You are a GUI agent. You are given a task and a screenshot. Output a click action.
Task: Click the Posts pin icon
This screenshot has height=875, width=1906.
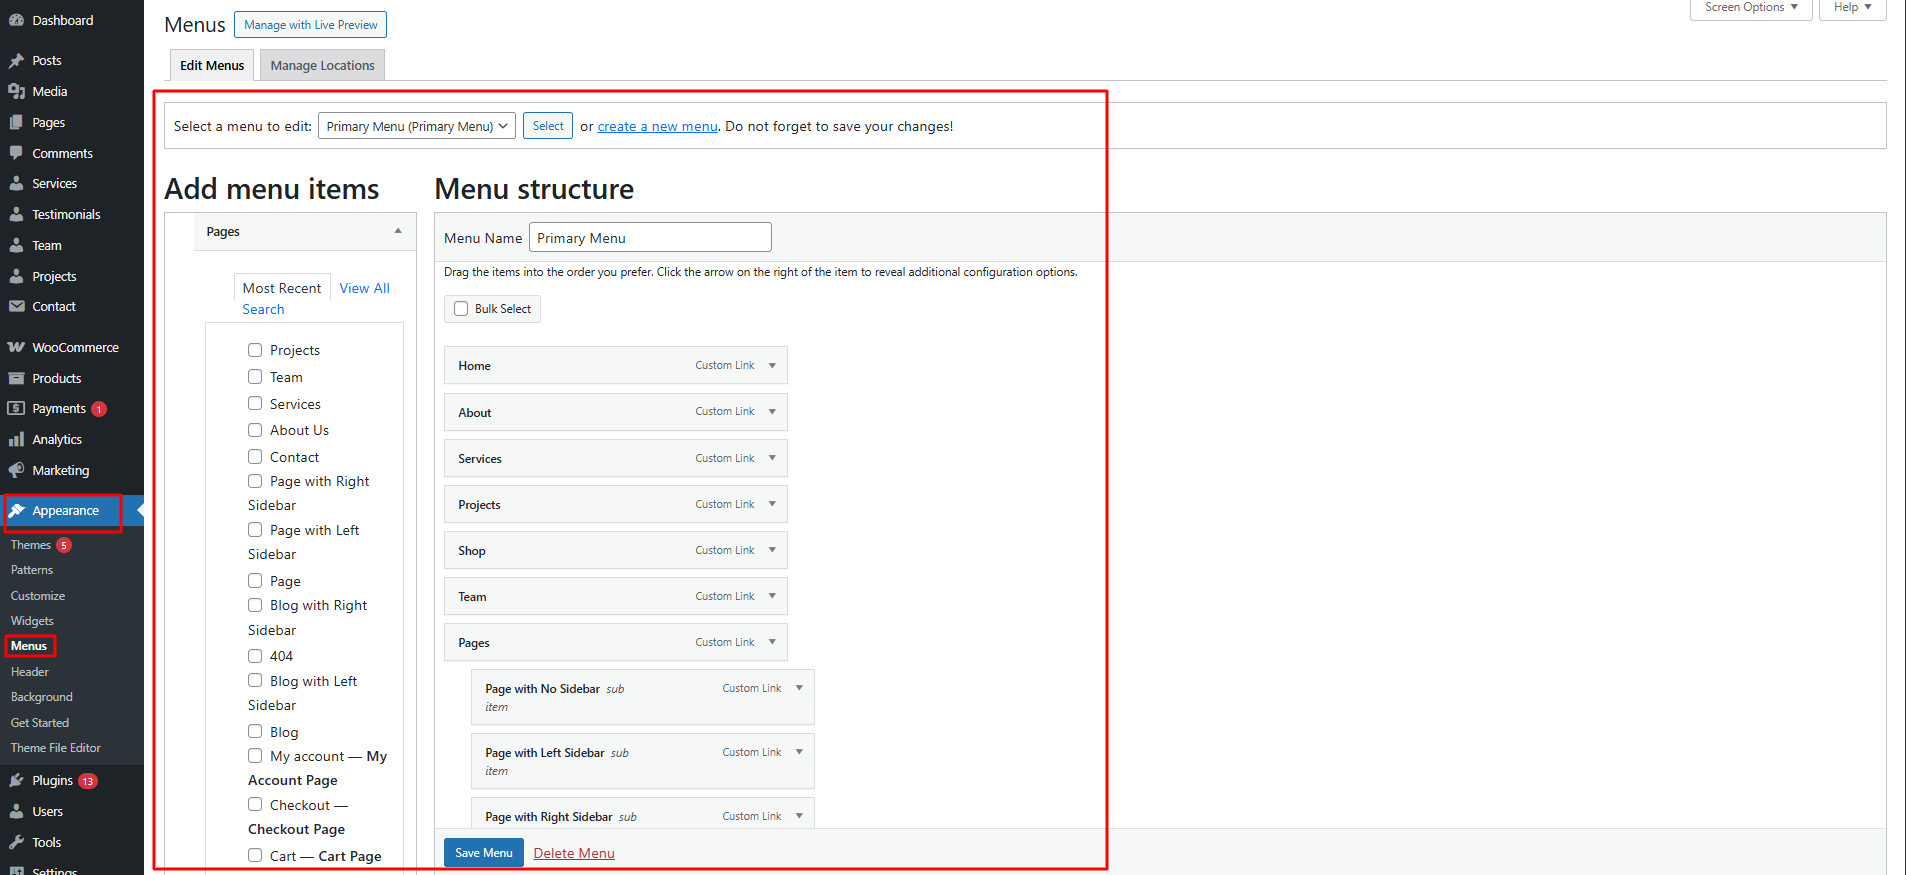pos(16,61)
